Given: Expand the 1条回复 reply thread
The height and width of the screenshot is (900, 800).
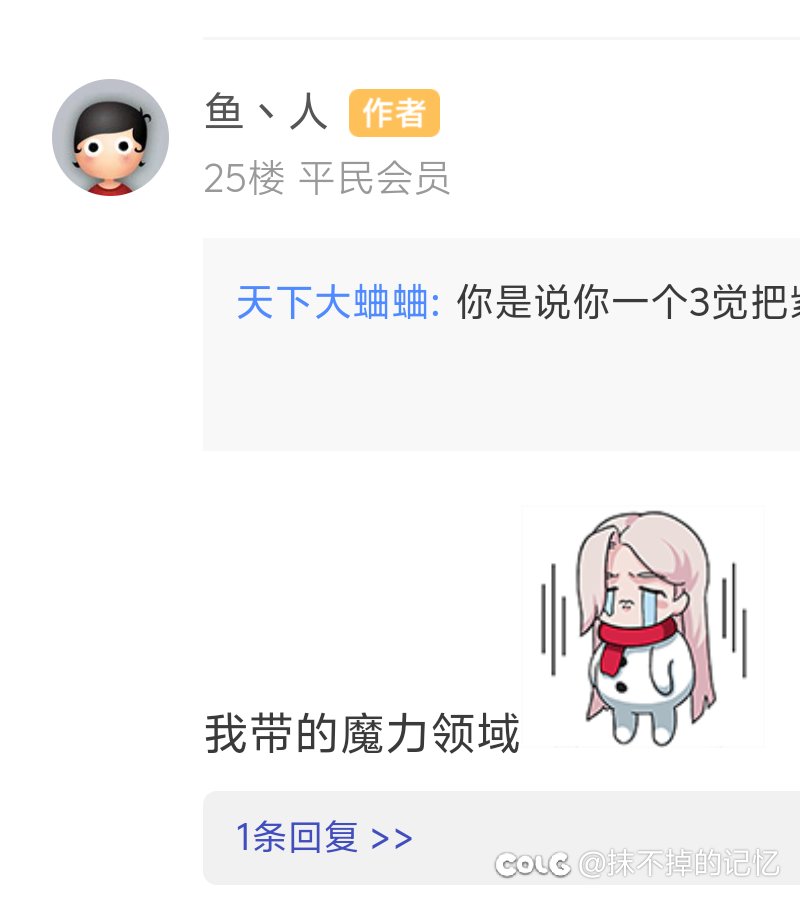Looking at the screenshot, I should pos(324,837).
